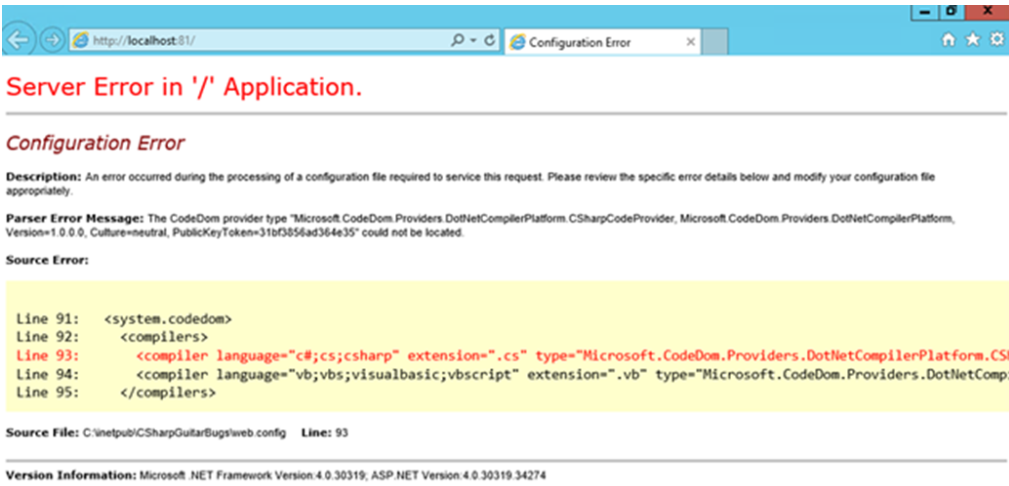Minimize the Internet Explorer window
Viewport: 1009px width, 486px height.
pyautogui.click(x=925, y=10)
